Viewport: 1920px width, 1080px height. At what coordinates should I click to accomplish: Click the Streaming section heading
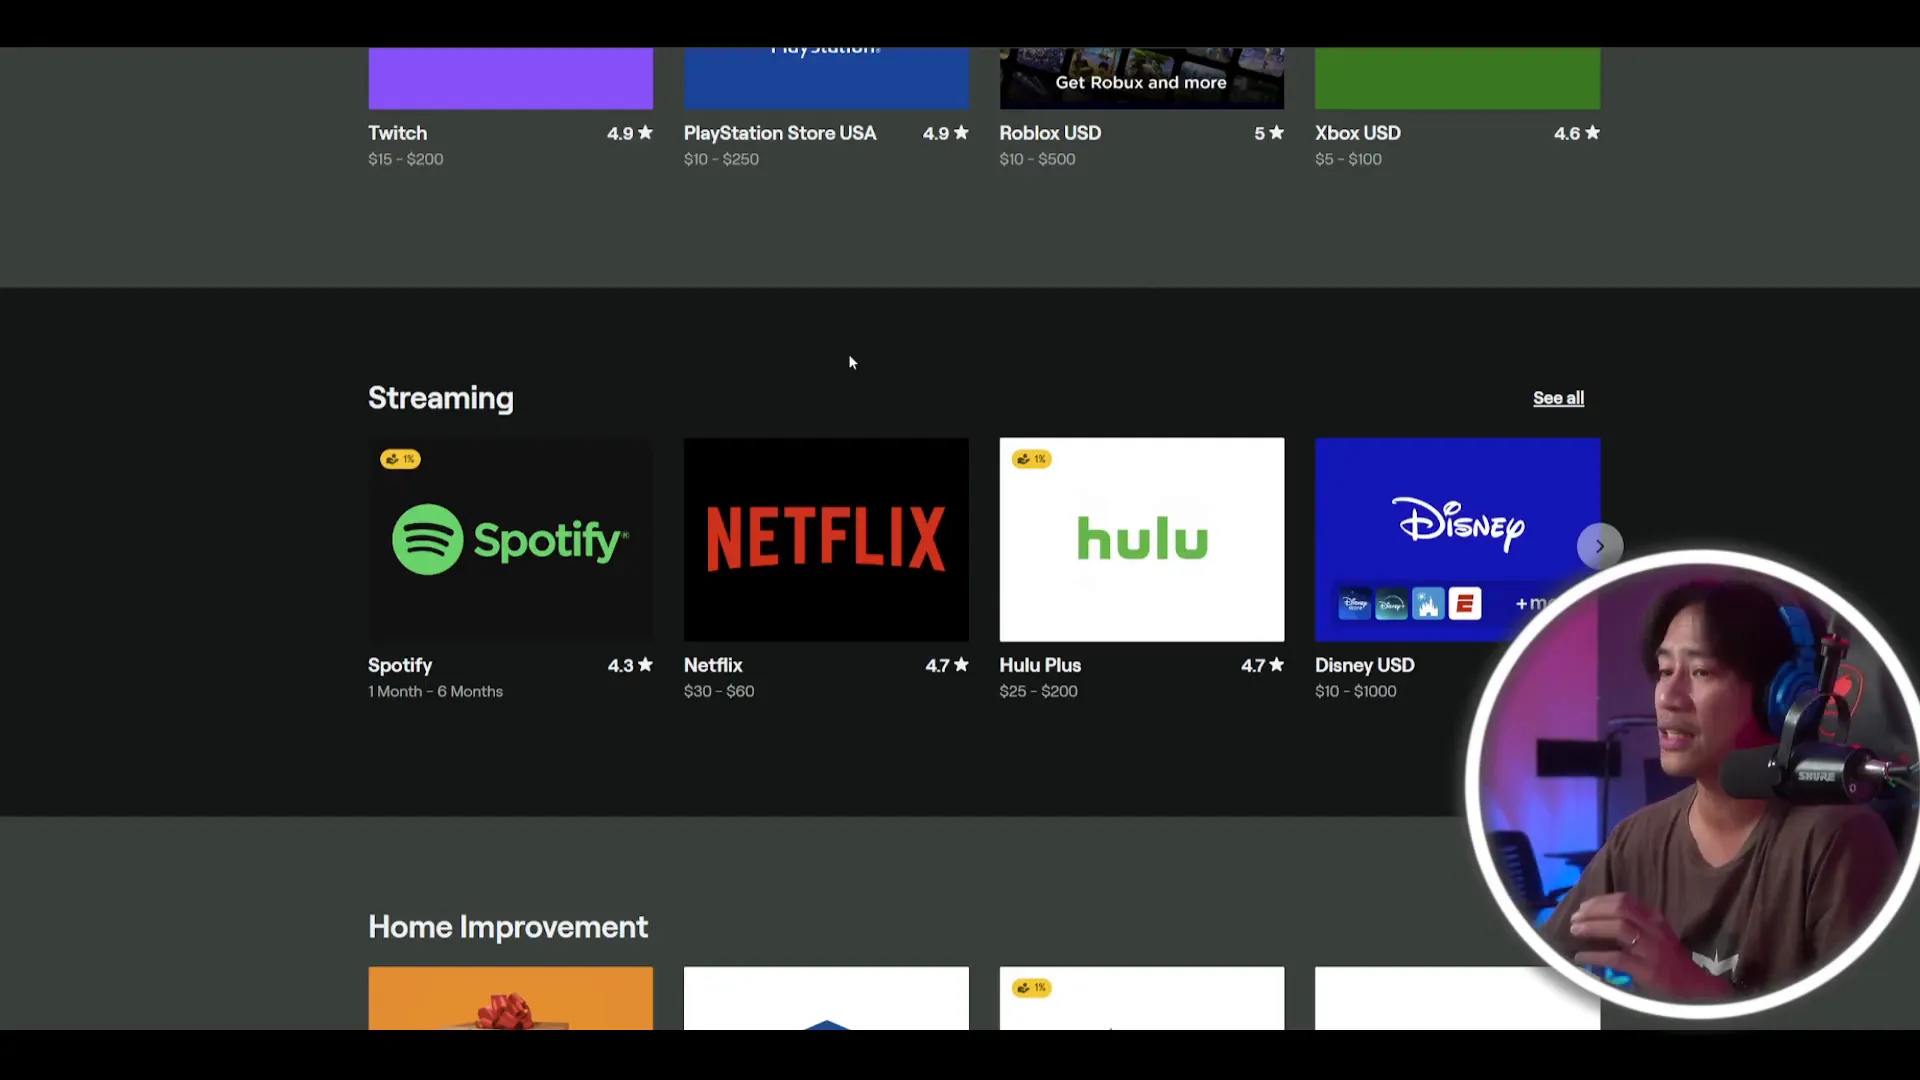[x=441, y=398]
